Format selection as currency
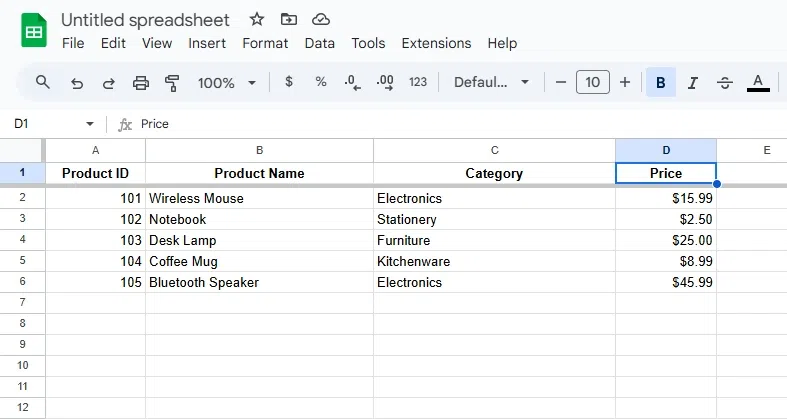The width and height of the screenshot is (787, 419). [x=289, y=82]
